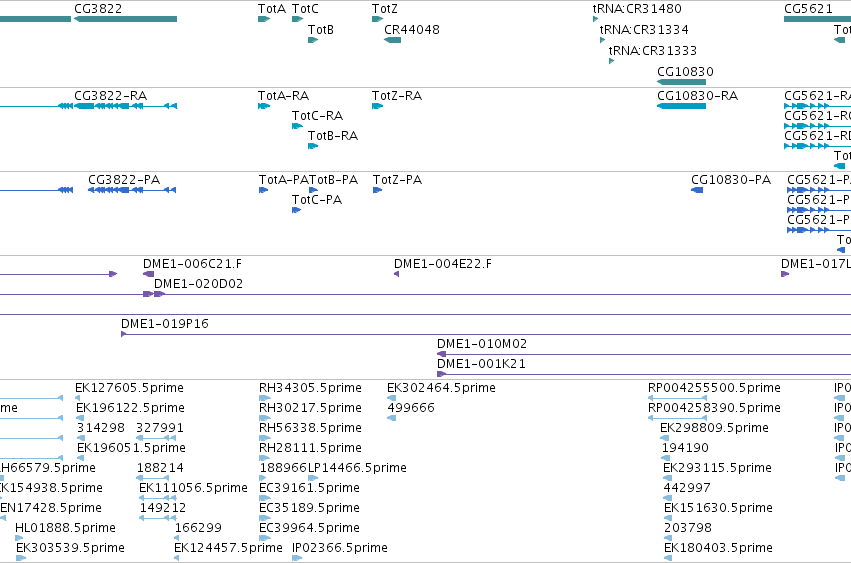Viewport: 851px width, 563px height.
Task: Open the CG10830-PA label
Action: point(731,180)
